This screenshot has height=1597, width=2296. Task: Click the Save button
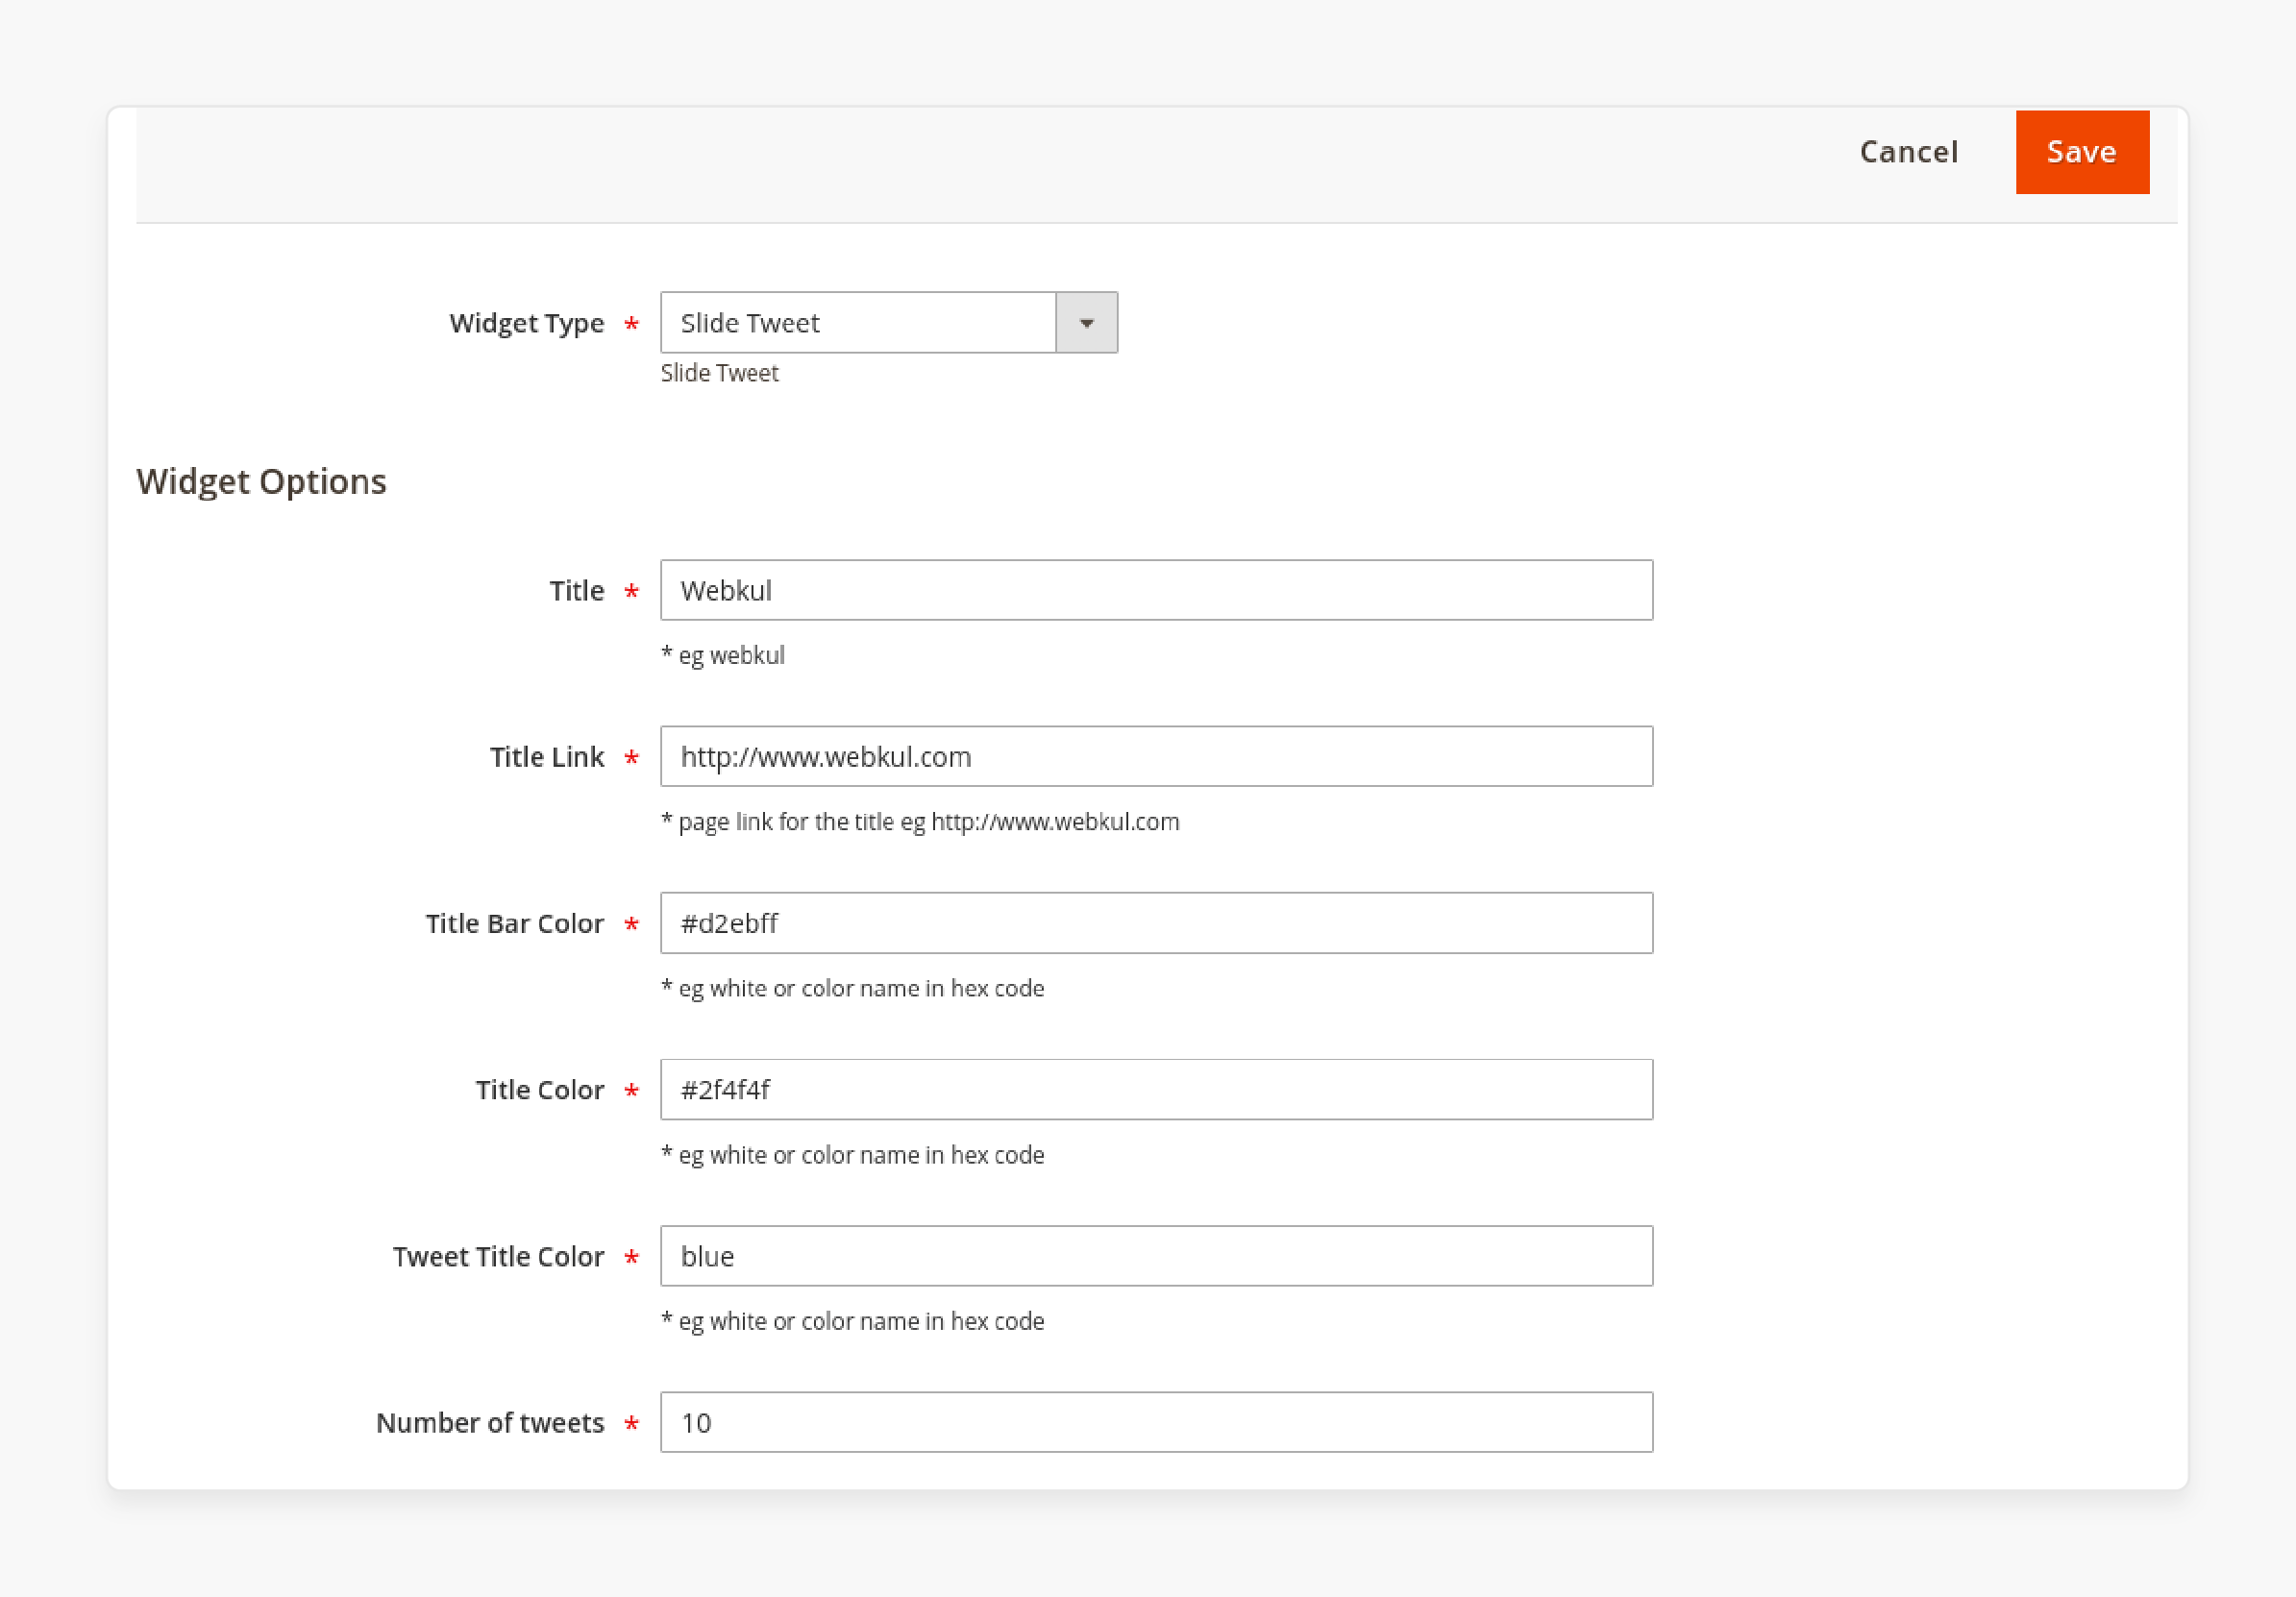[2082, 152]
